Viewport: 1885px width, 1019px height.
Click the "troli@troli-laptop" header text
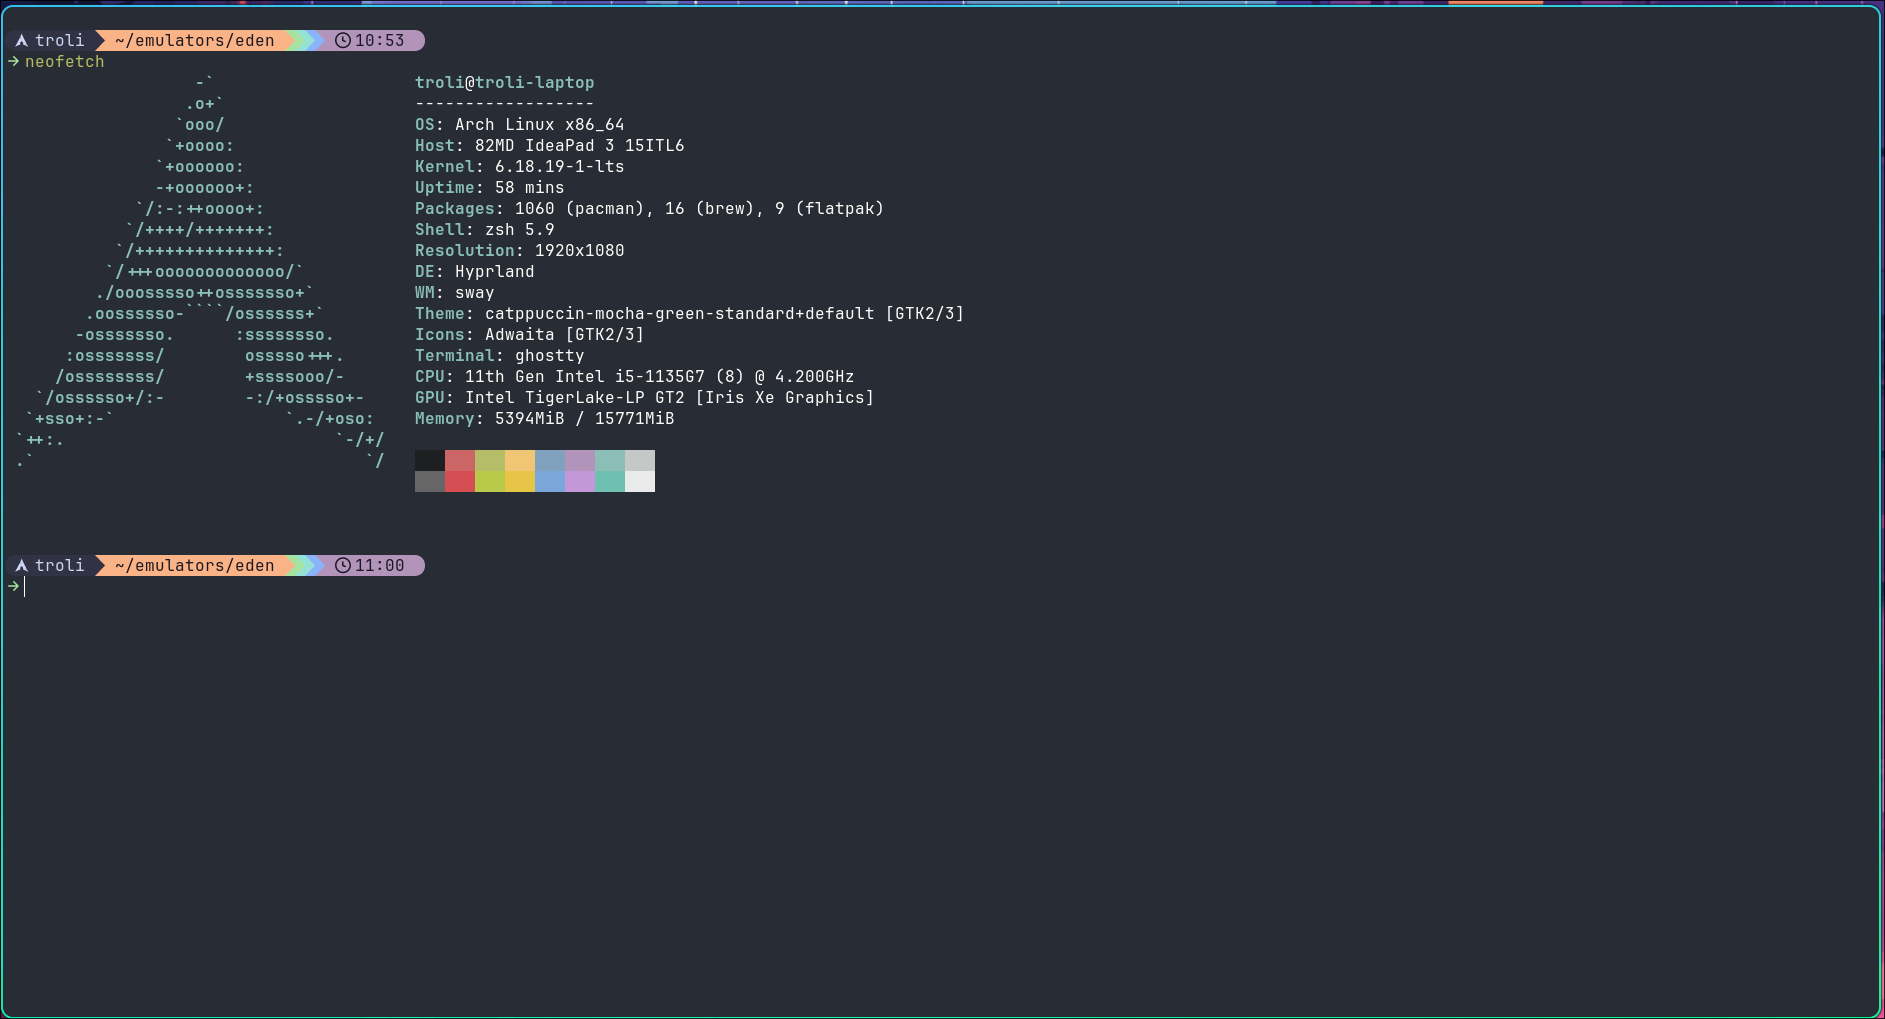[x=505, y=83]
